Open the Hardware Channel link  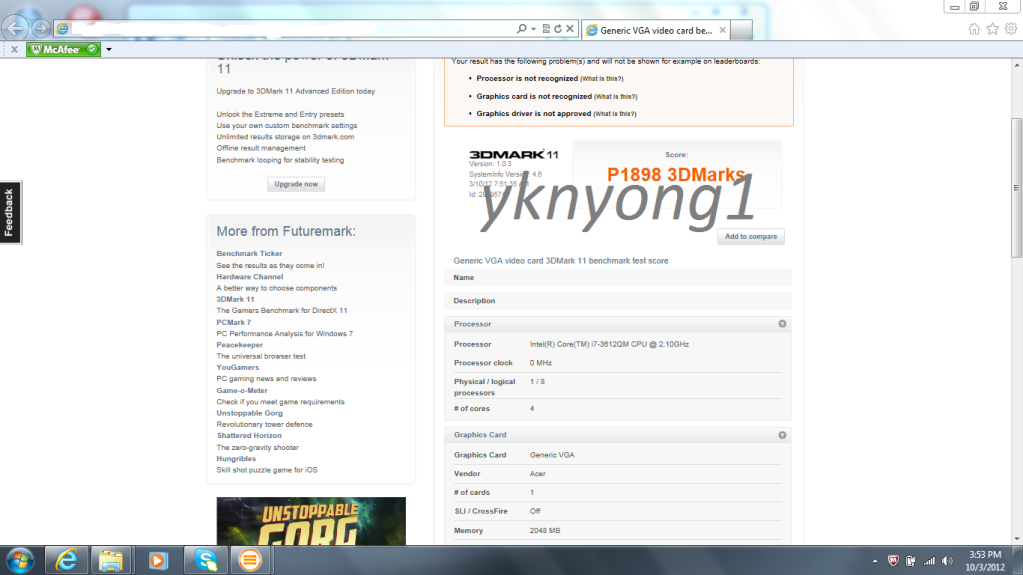tap(250, 277)
